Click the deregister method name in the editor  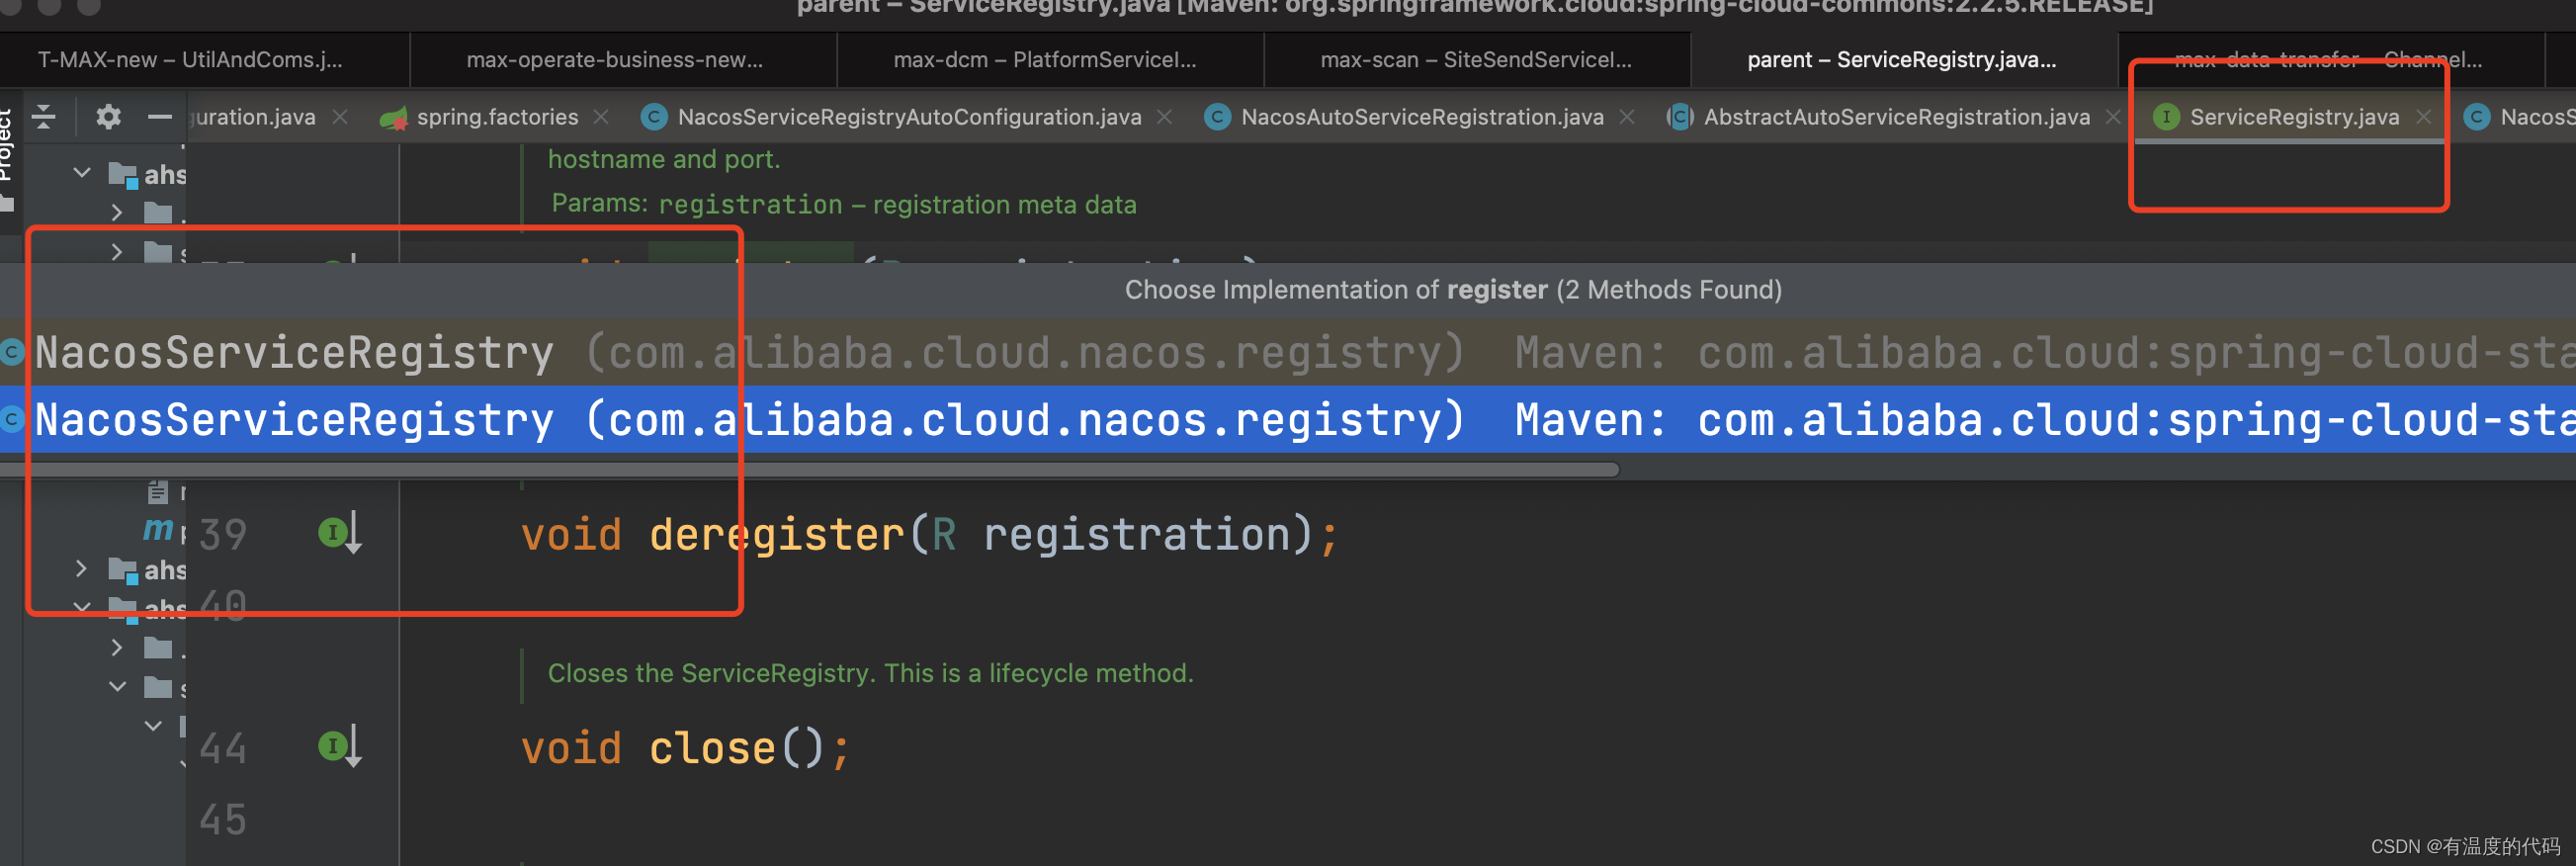[x=777, y=534]
